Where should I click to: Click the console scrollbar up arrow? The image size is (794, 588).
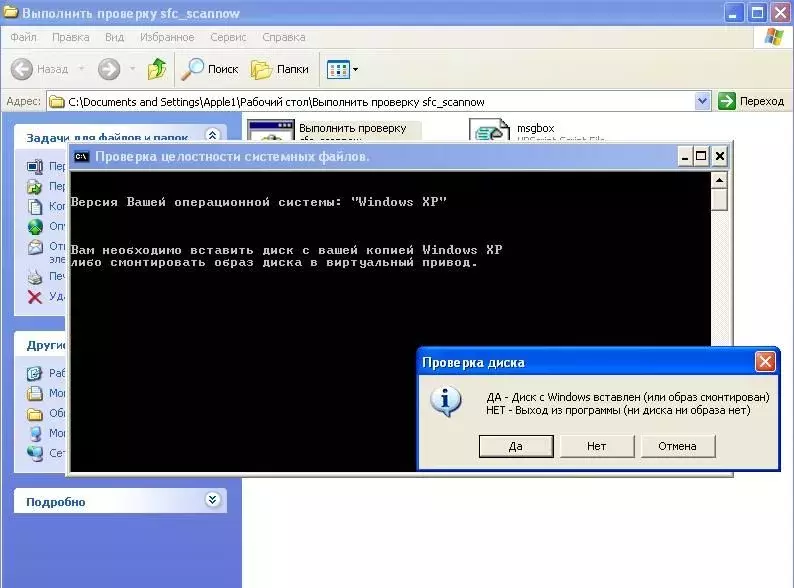[720, 180]
